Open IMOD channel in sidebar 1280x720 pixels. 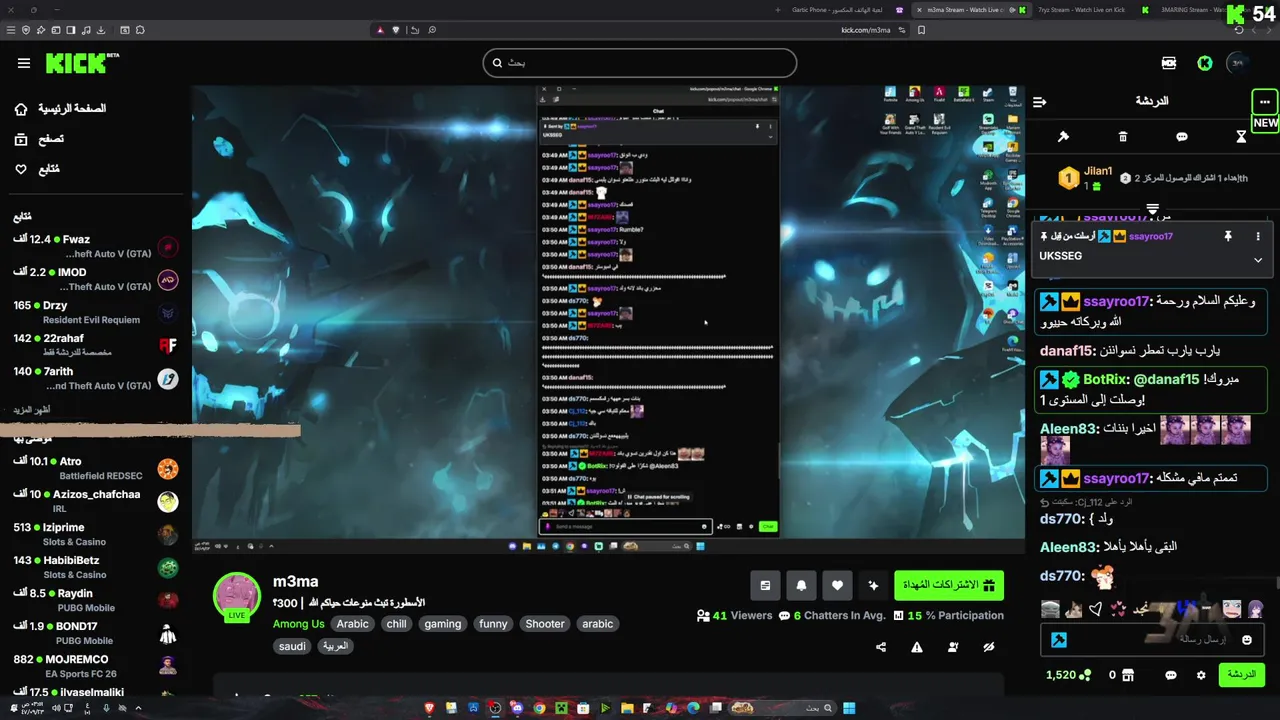[95, 279]
